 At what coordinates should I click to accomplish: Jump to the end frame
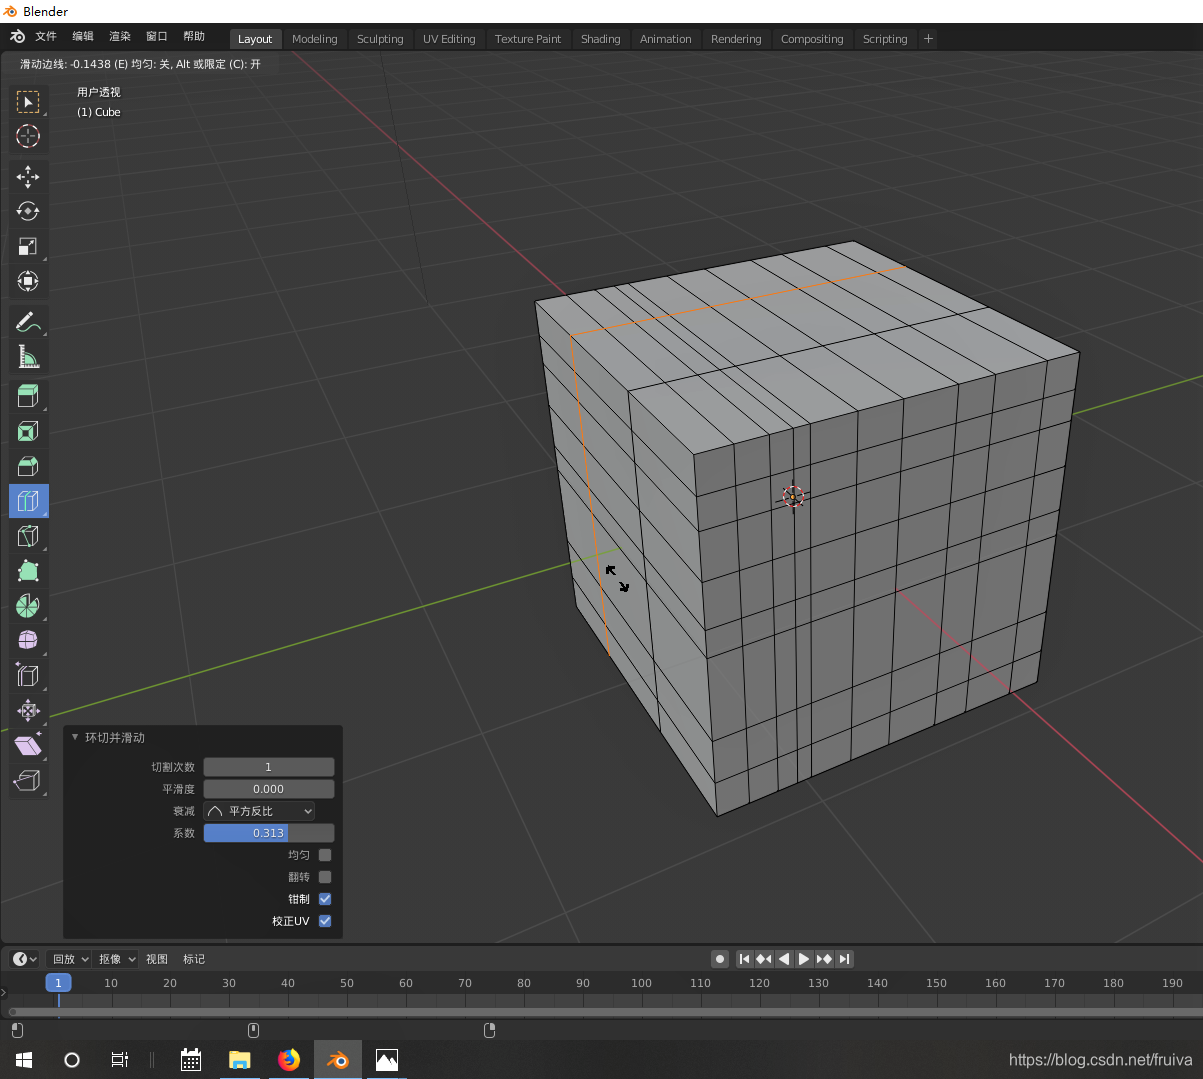[x=844, y=959]
